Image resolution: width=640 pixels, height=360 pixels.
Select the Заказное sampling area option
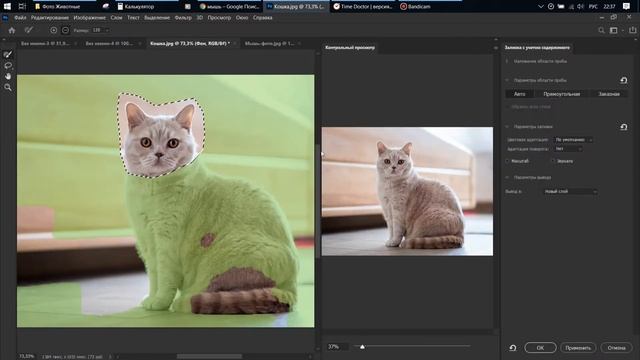click(x=609, y=94)
